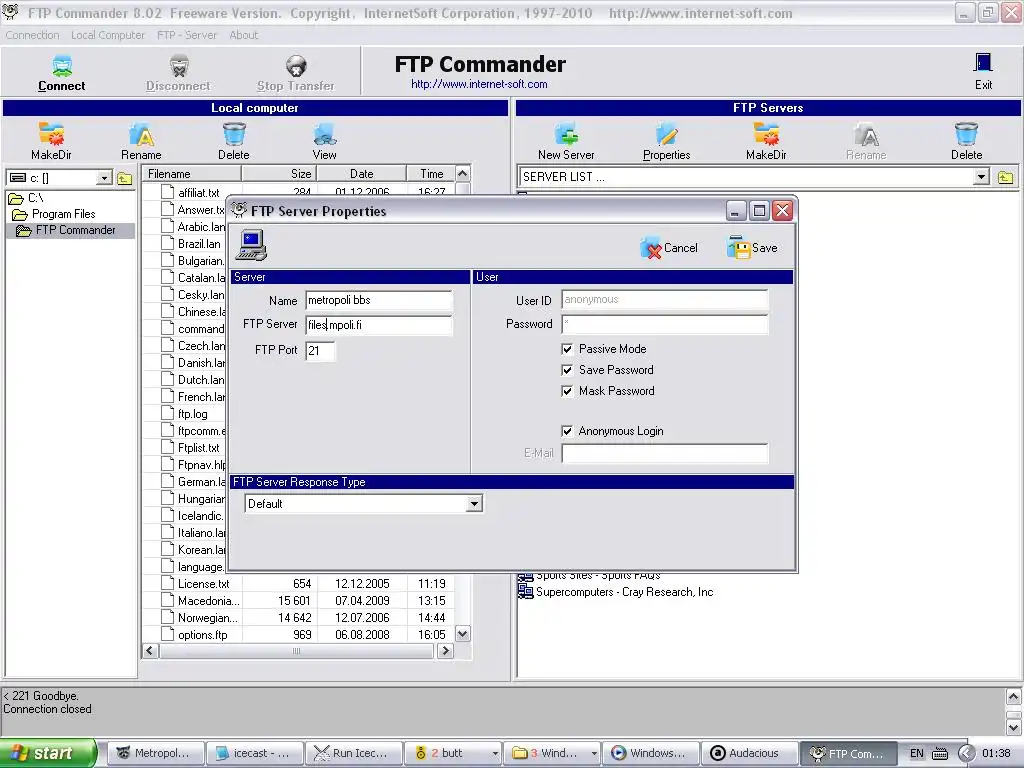1024x768 pixels.
Task: Sort by the Date column header
Action: (x=361, y=174)
